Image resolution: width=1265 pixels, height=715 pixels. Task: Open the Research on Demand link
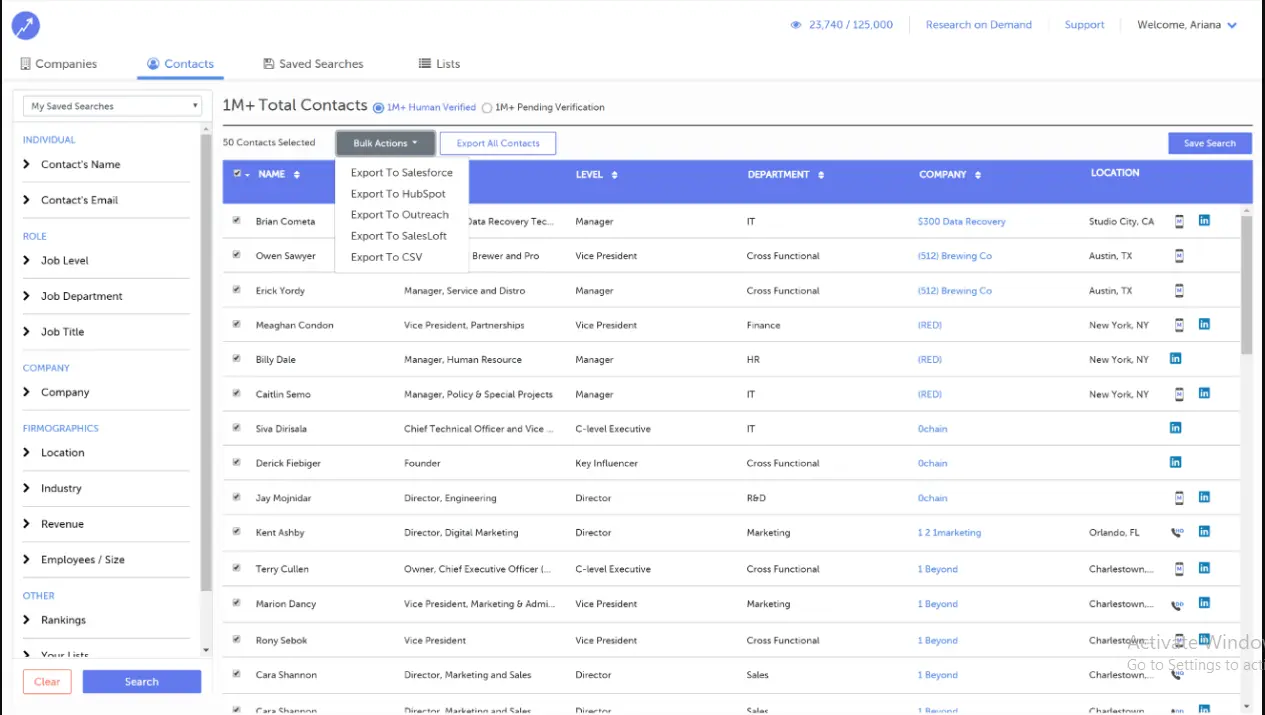[978, 25]
